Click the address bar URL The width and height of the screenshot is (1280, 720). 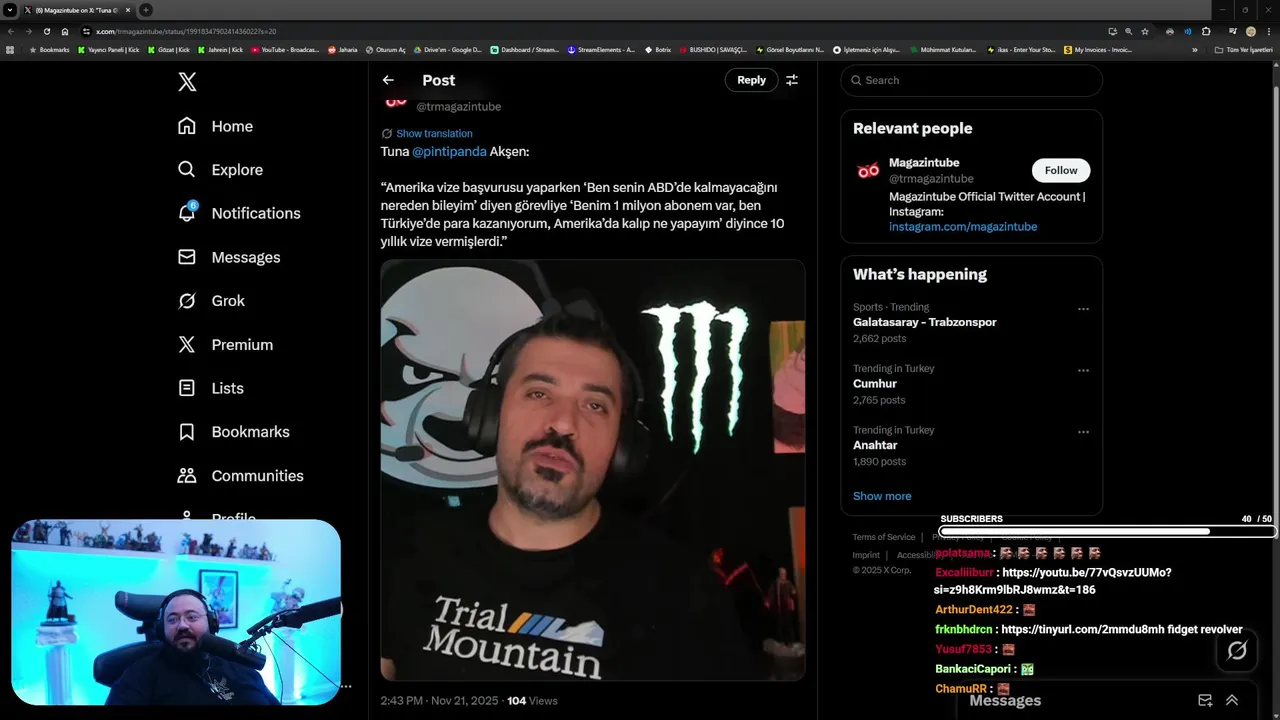point(186,31)
